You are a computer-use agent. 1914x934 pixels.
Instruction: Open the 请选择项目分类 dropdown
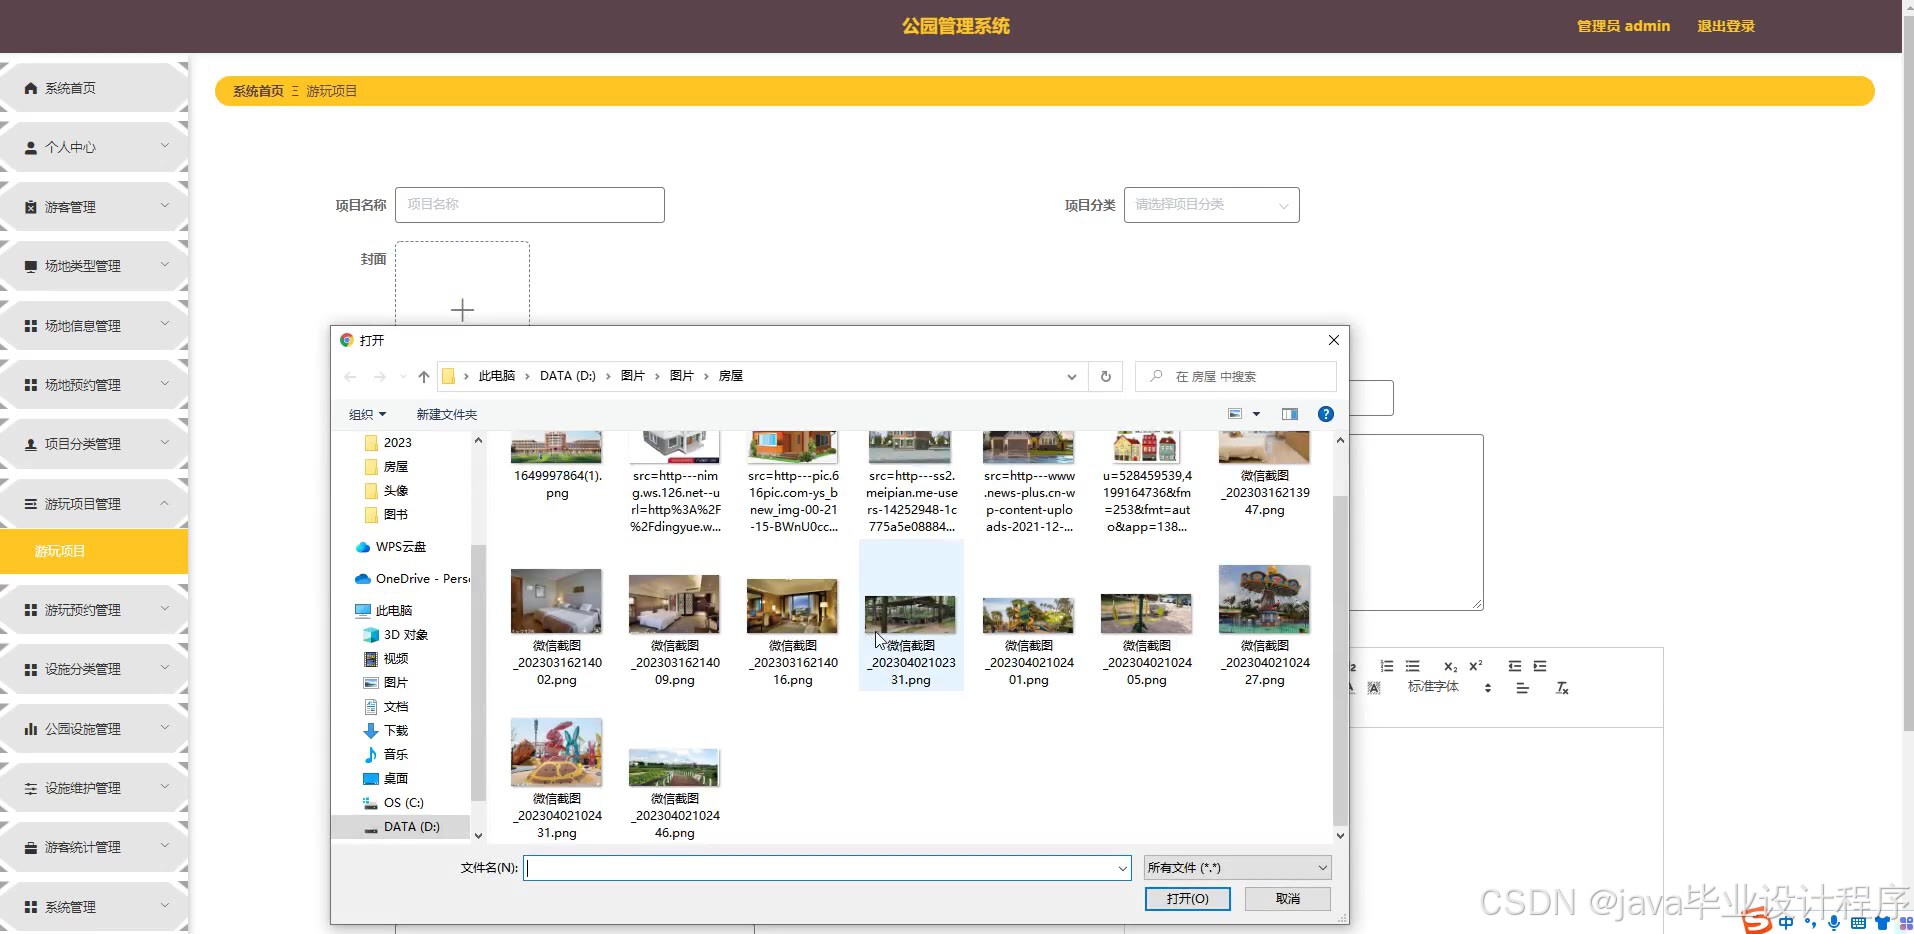1211,205
